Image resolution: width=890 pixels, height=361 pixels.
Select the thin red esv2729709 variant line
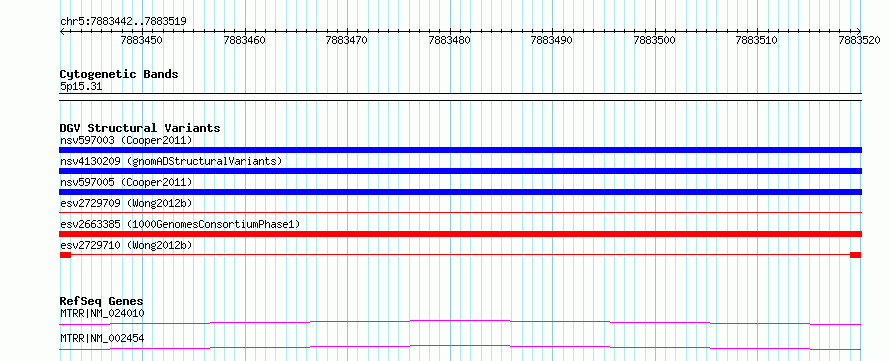point(460,213)
